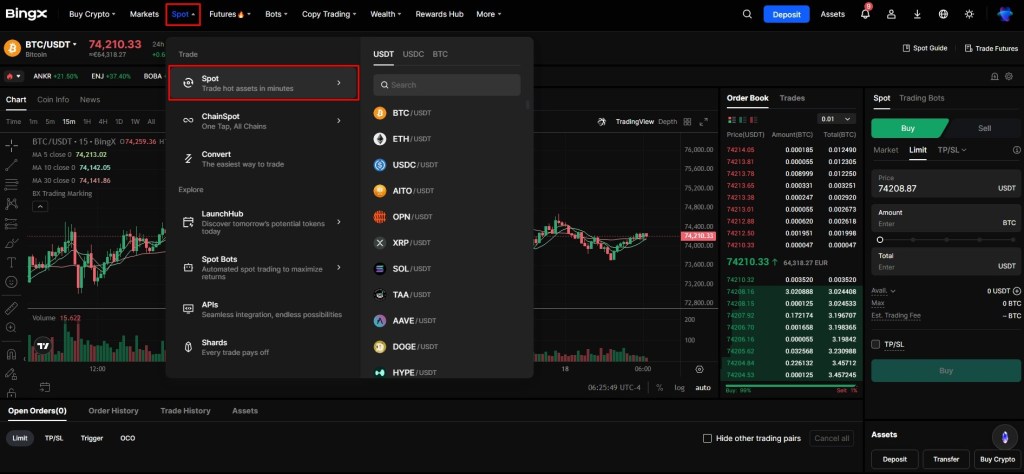Switch the order form to Buy
Screen dimensions: 1024x474
click(908, 128)
